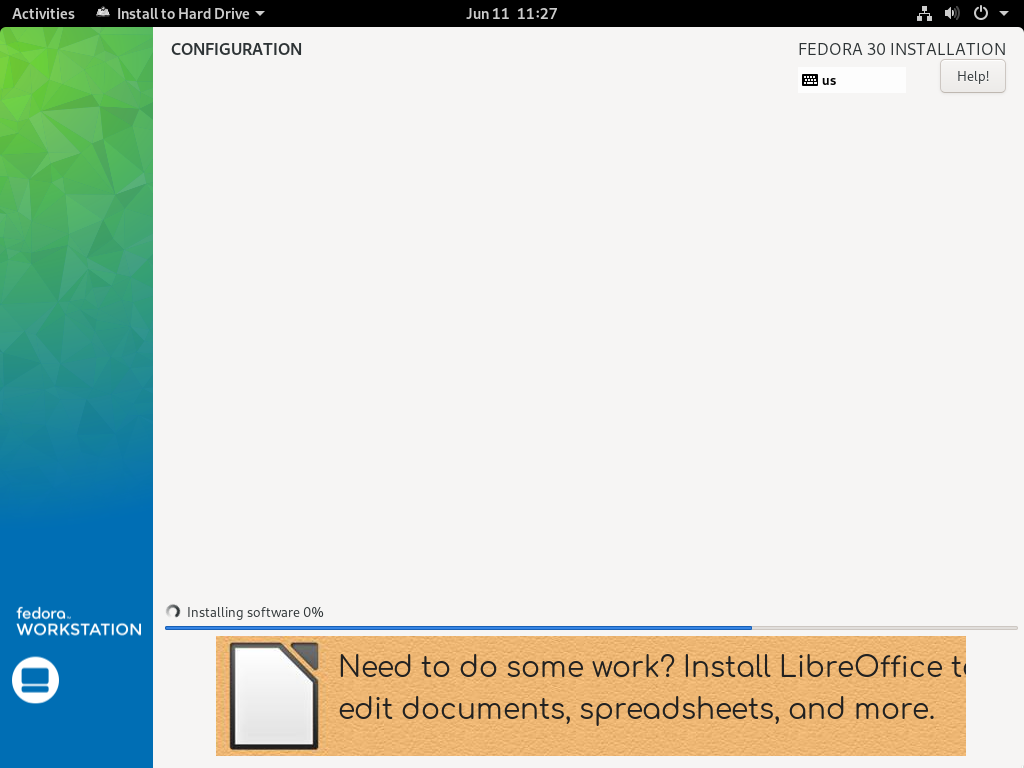Click the volume speaker icon
This screenshot has height=768, width=1024.
pyautogui.click(x=952, y=13)
